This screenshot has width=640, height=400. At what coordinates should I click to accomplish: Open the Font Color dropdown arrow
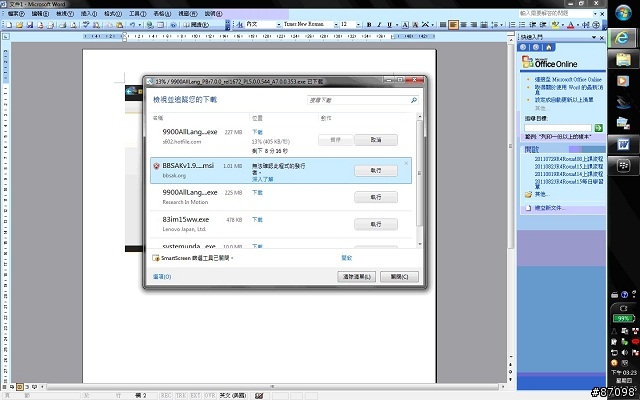click(x=578, y=25)
